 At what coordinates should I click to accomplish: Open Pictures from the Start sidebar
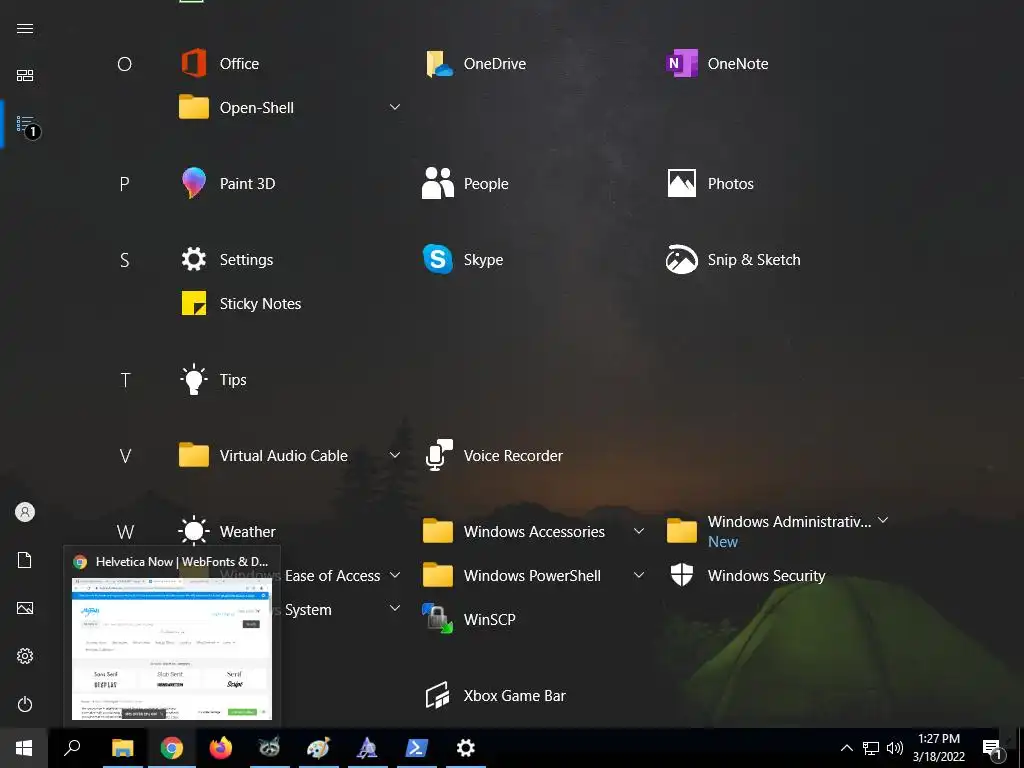point(25,608)
